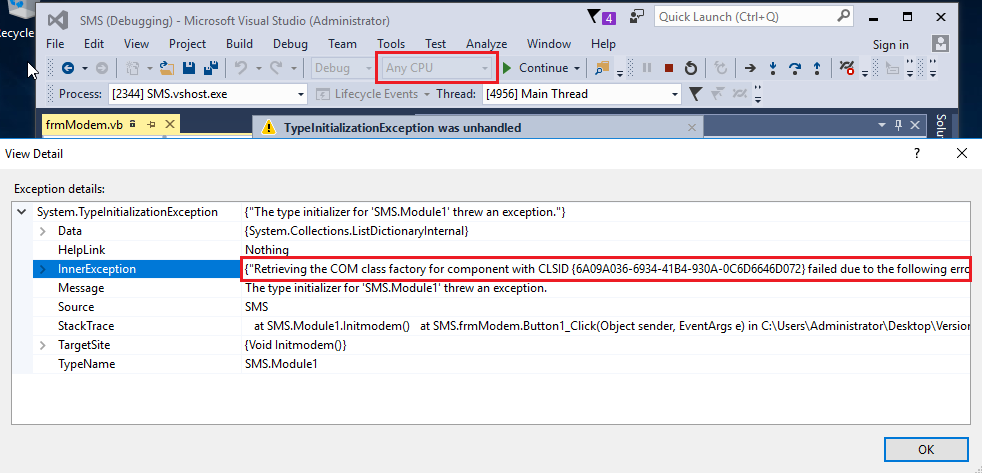Click the Save All icon
Viewport: 982px width, 473px height.
coord(211,68)
